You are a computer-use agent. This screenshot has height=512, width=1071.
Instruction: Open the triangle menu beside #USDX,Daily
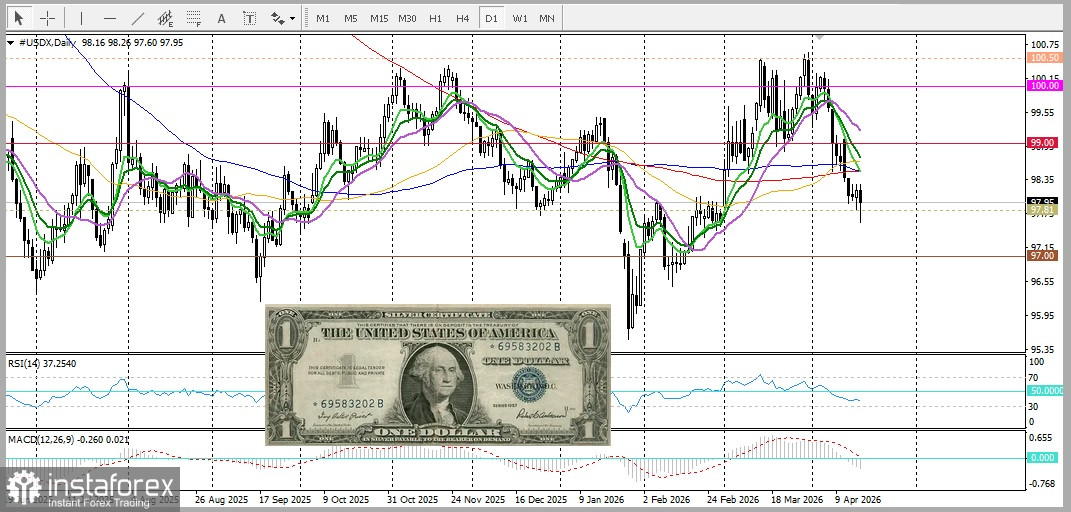tap(10, 42)
